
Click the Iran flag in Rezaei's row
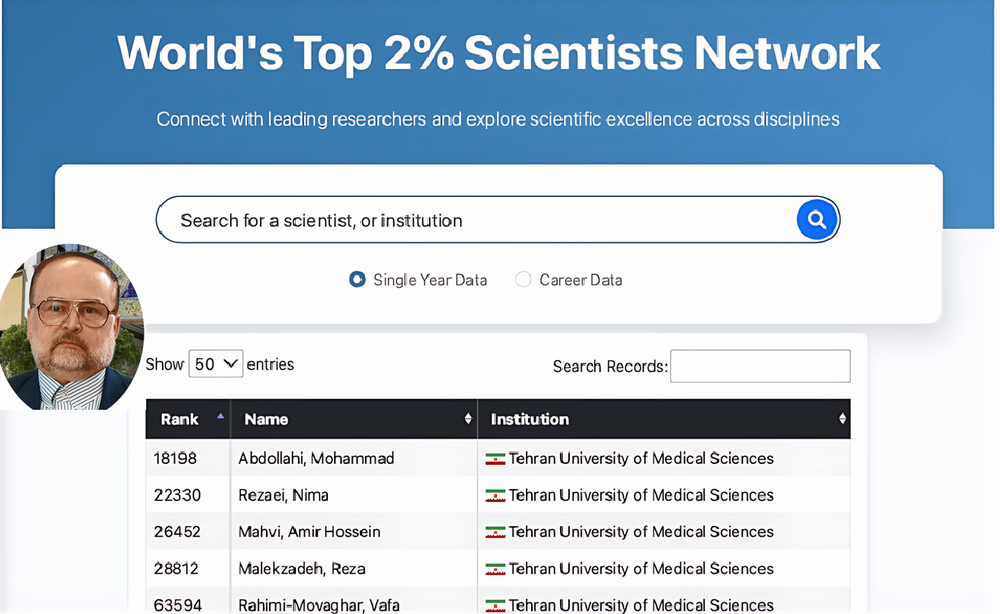click(x=495, y=495)
